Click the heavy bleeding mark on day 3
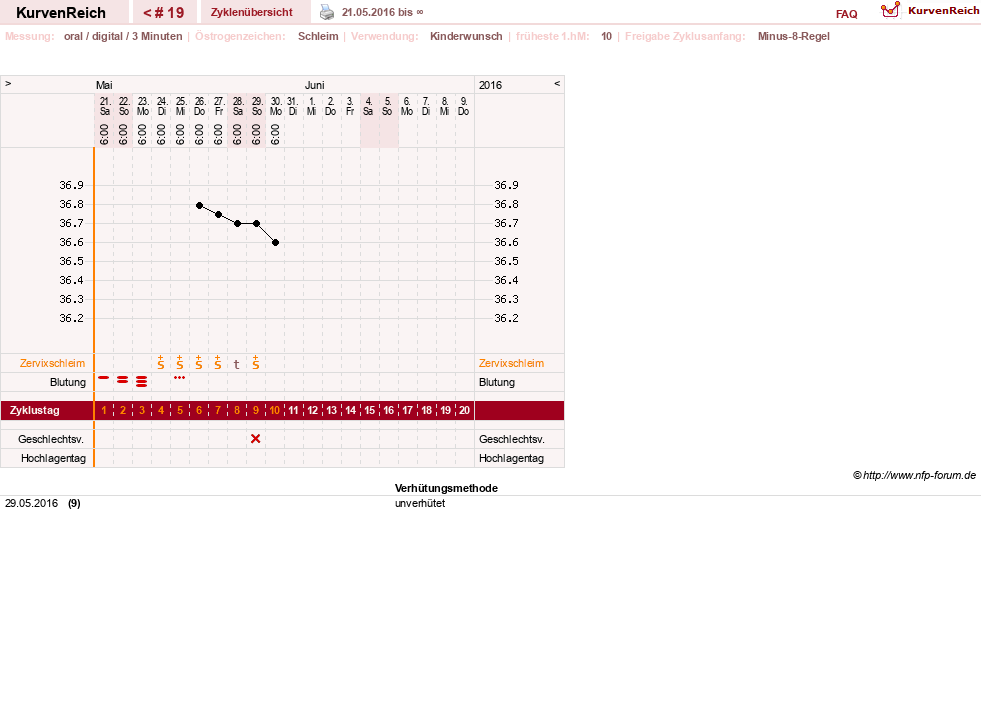The image size is (981, 707). [x=142, y=381]
